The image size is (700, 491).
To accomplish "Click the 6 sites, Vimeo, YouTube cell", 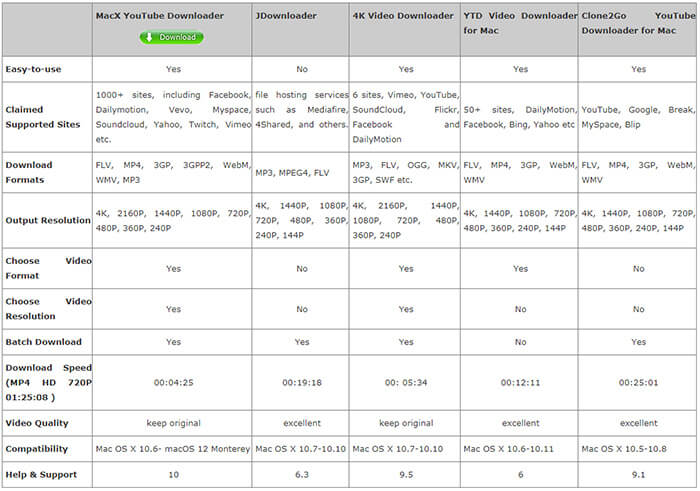I will point(405,117).
